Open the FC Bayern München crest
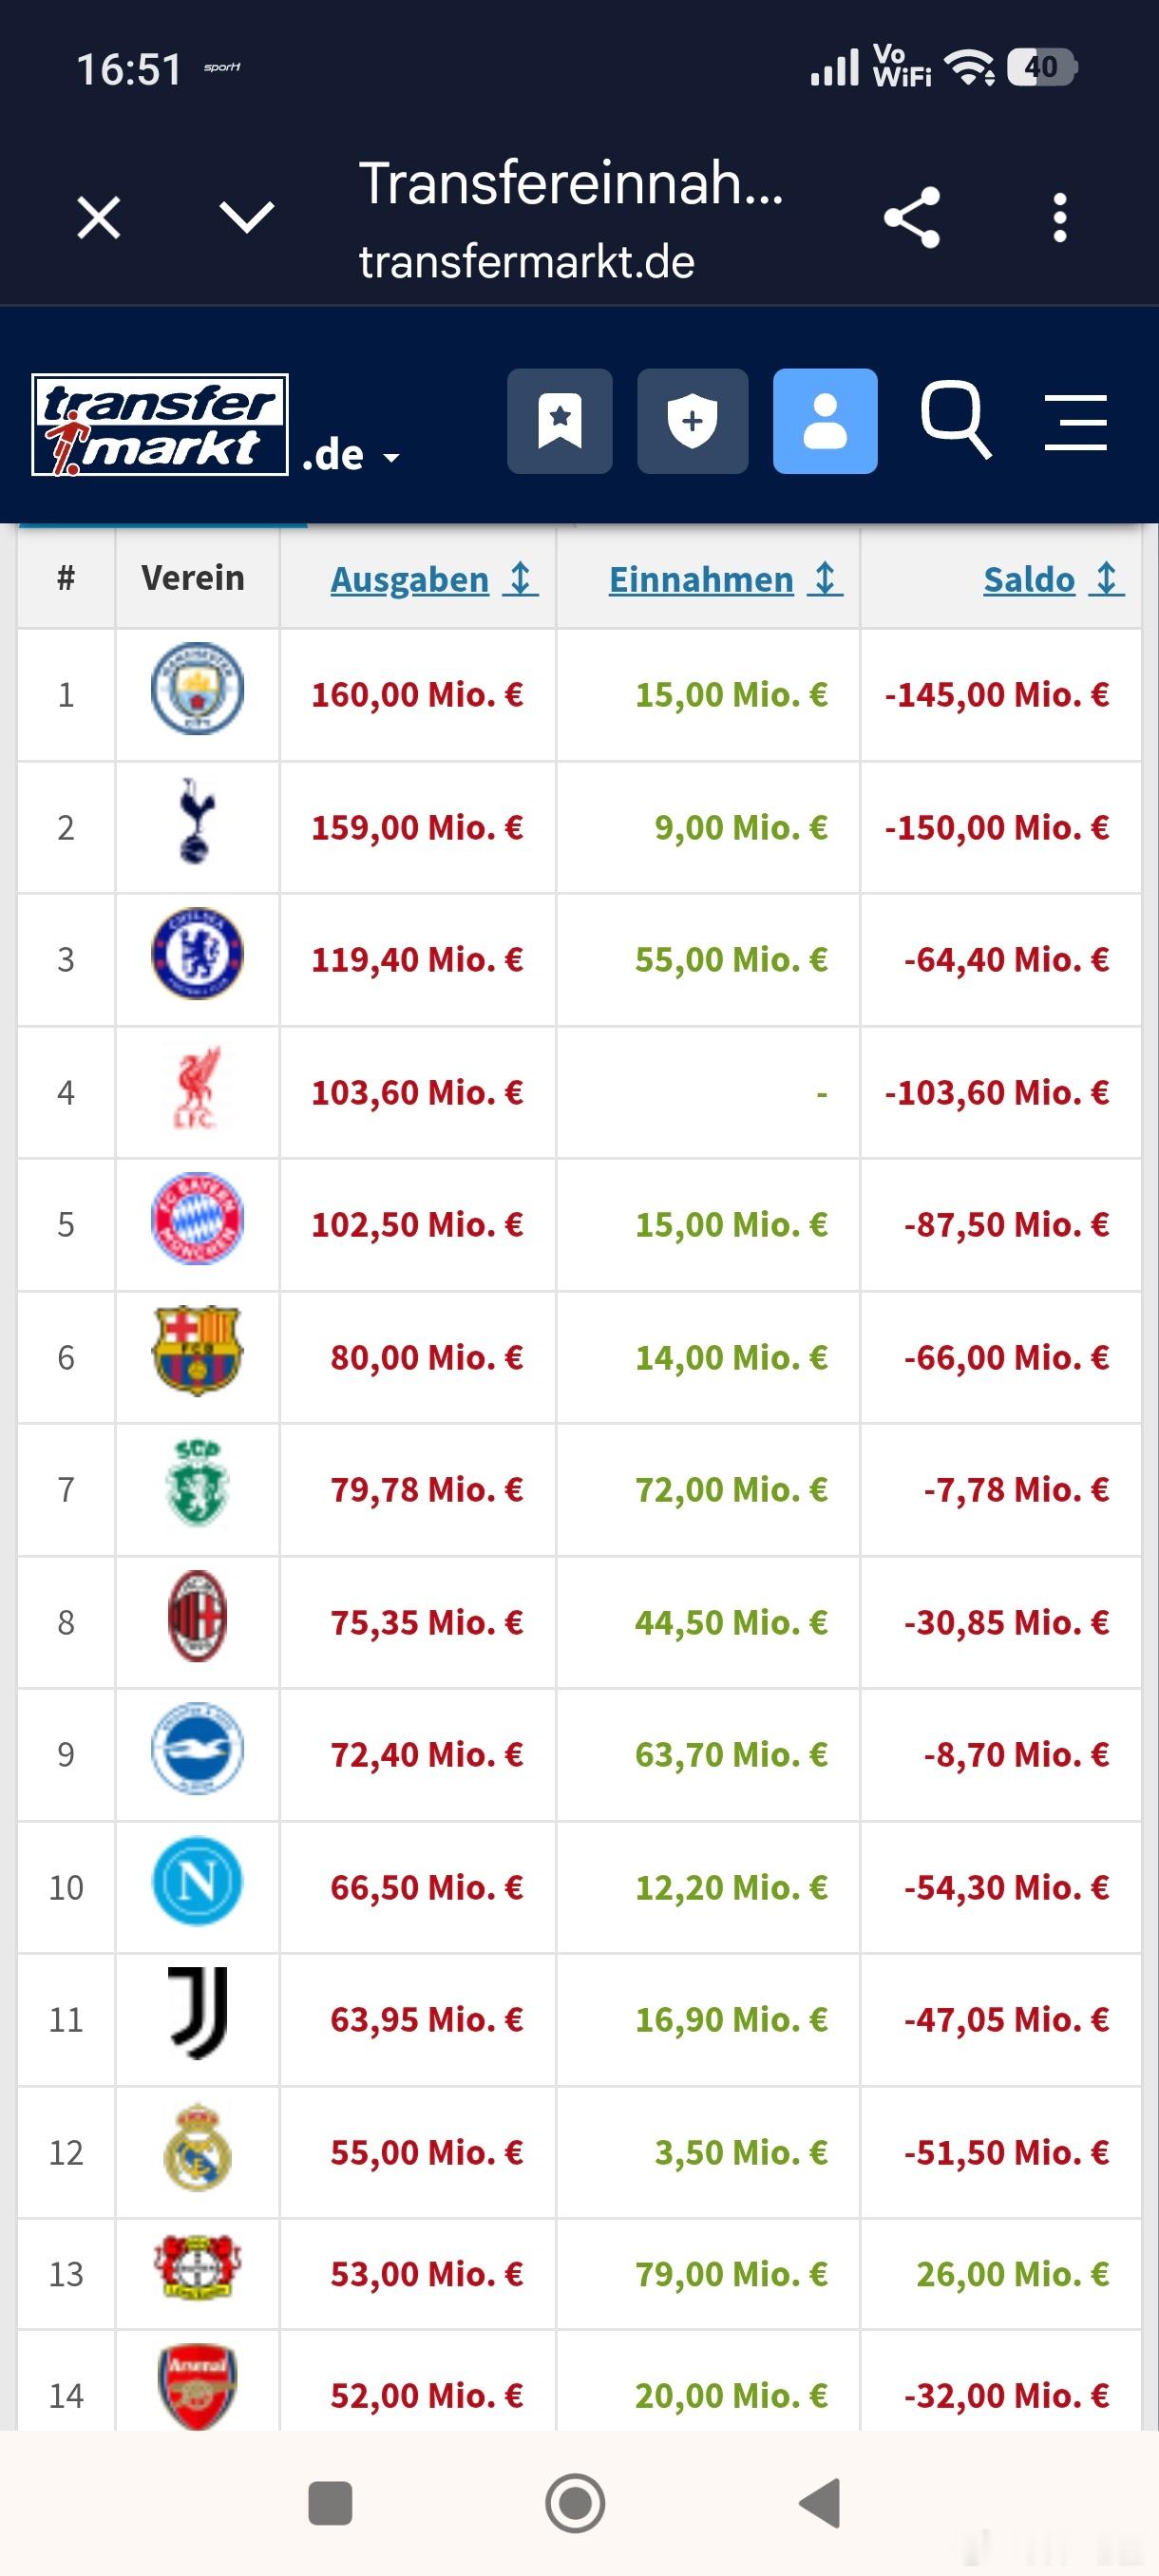 pyautogui.click(x=197, y=1219)
